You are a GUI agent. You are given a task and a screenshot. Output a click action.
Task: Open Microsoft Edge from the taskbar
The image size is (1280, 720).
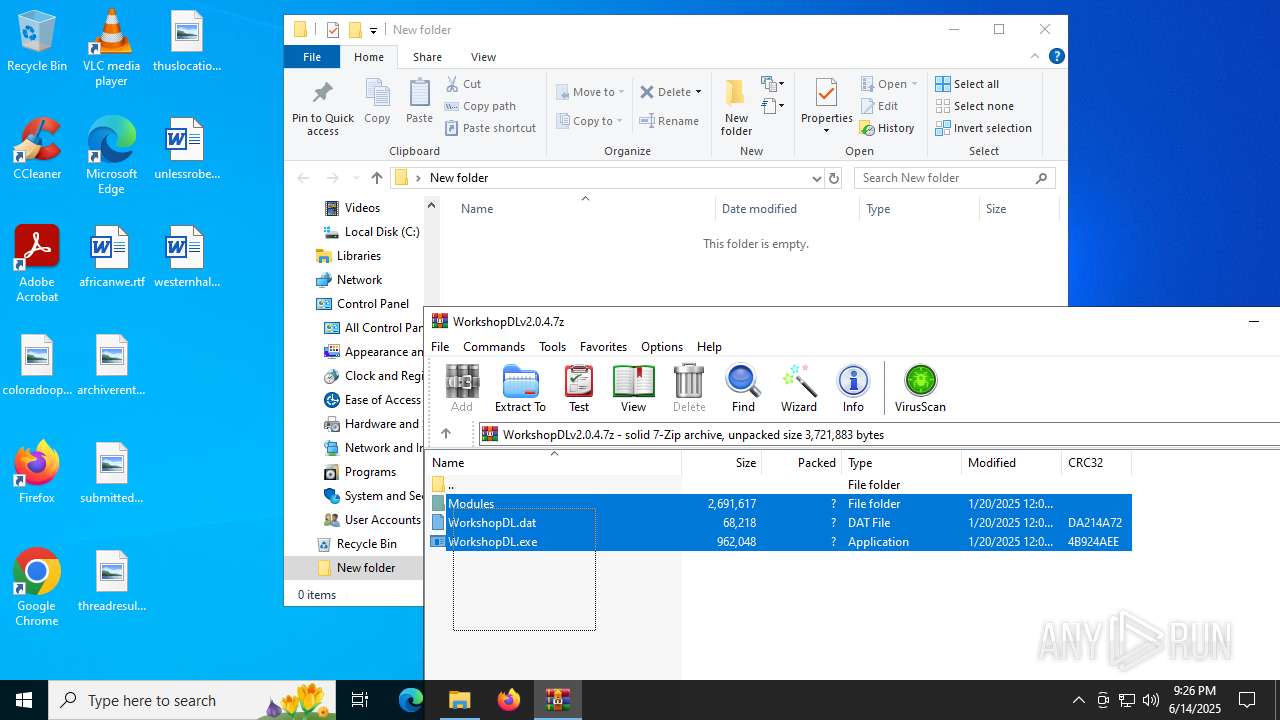click(411, 700)
